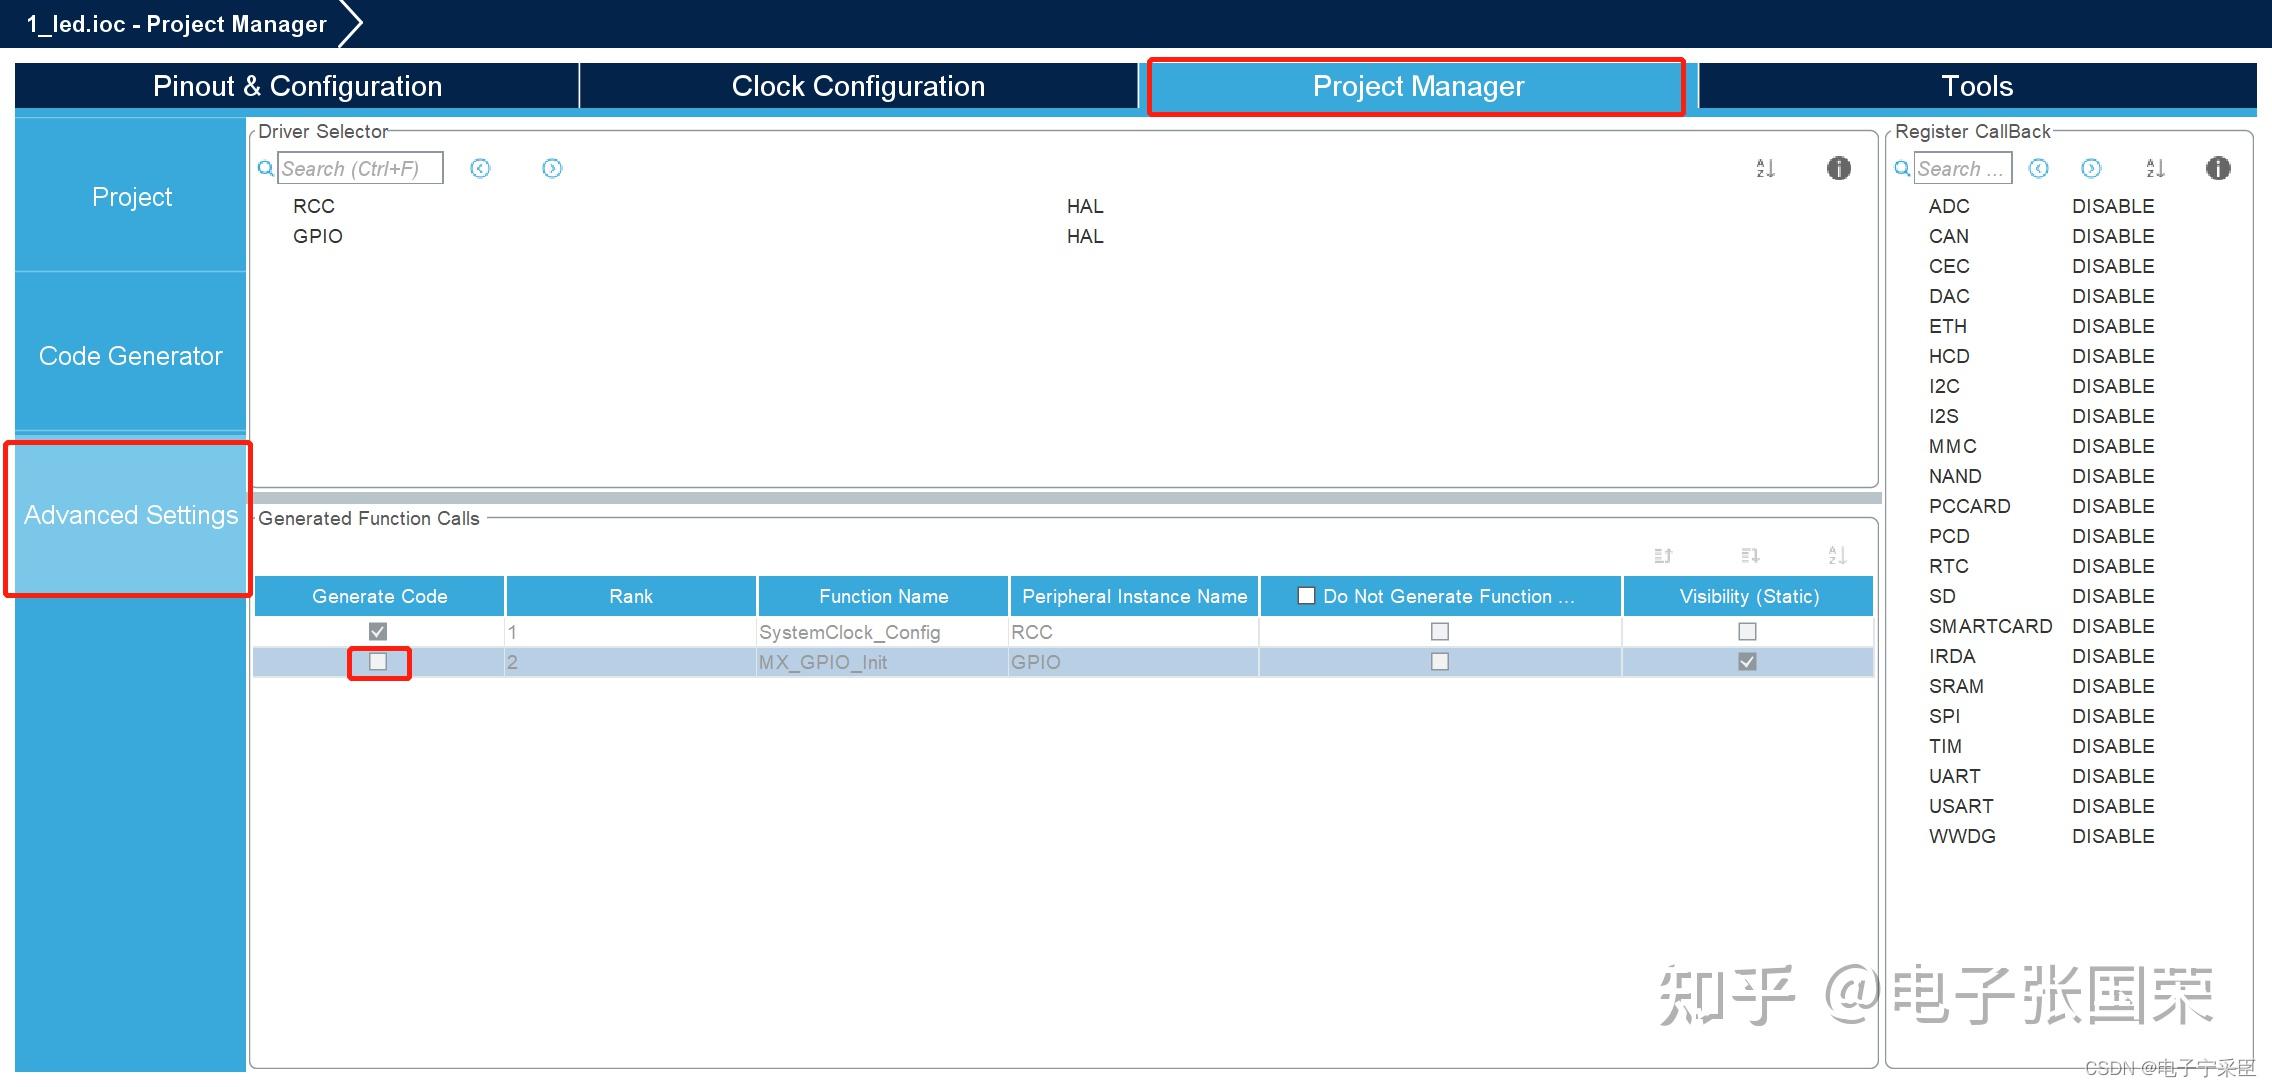Image resolution: width=2272 pixels, height=1087 pixels.
Task: Open HAL driver dropdown for GPIO
Action: (1085, 236)
